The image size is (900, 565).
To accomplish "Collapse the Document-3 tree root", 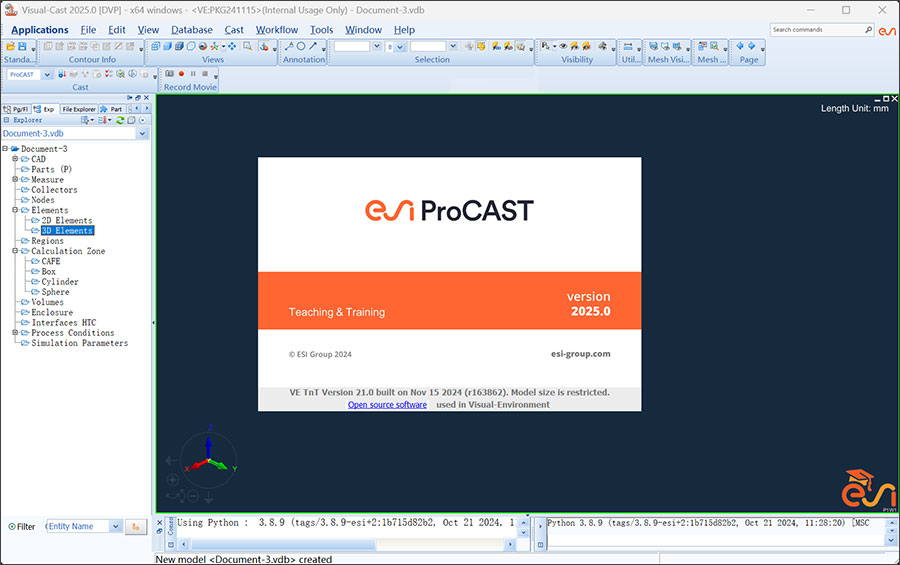I will (x=5, y=149).
